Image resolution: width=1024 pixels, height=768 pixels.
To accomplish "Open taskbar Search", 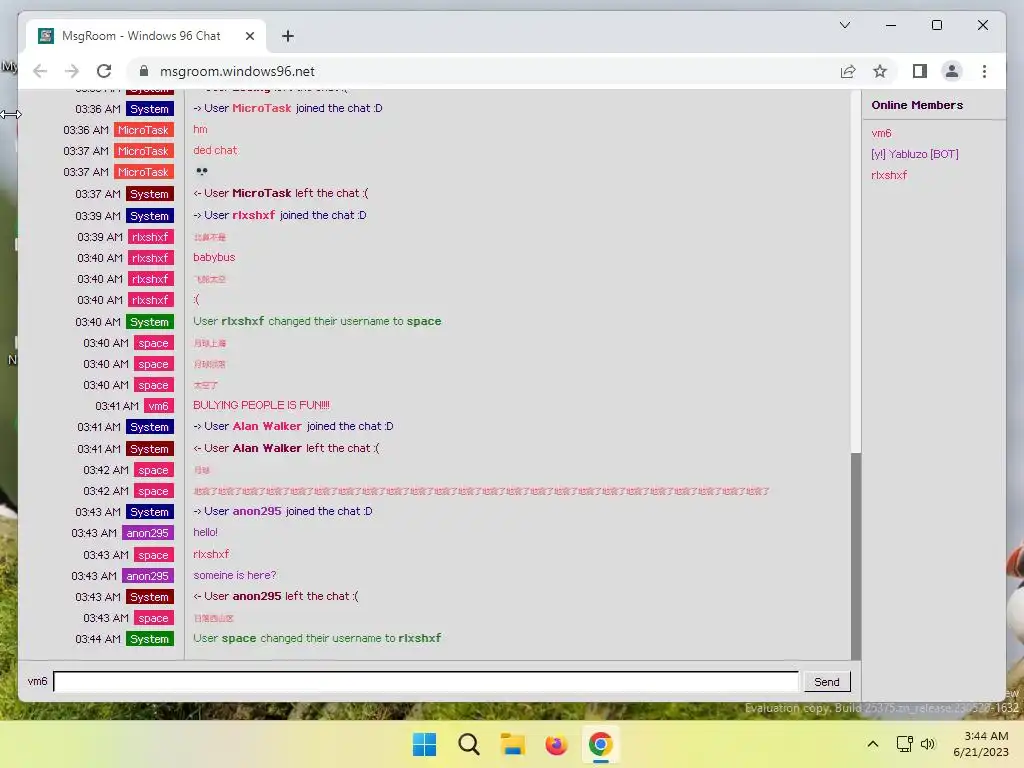I will (468, 744).
